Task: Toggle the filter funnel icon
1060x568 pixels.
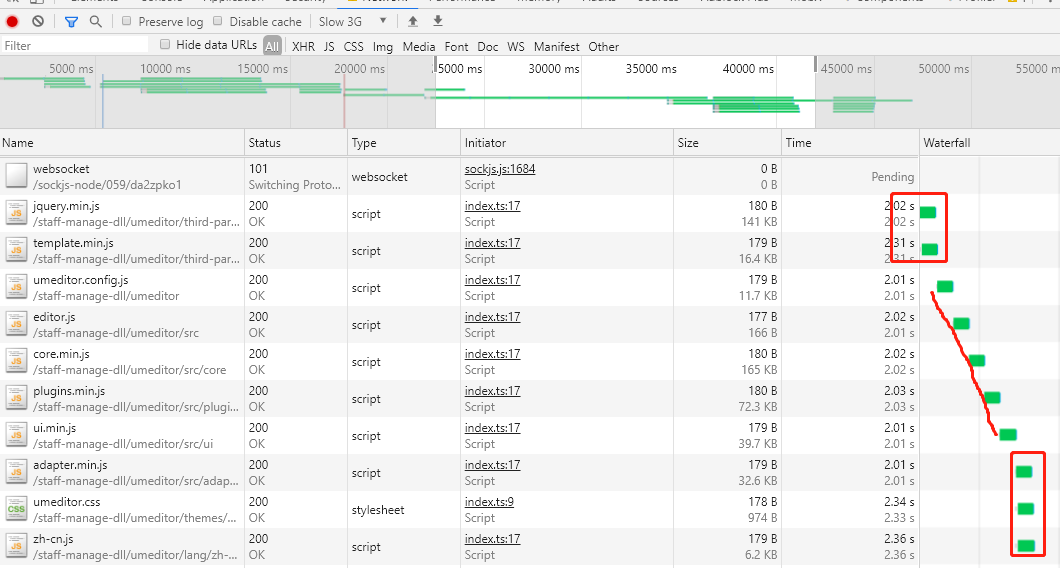Action: point(71,22)
